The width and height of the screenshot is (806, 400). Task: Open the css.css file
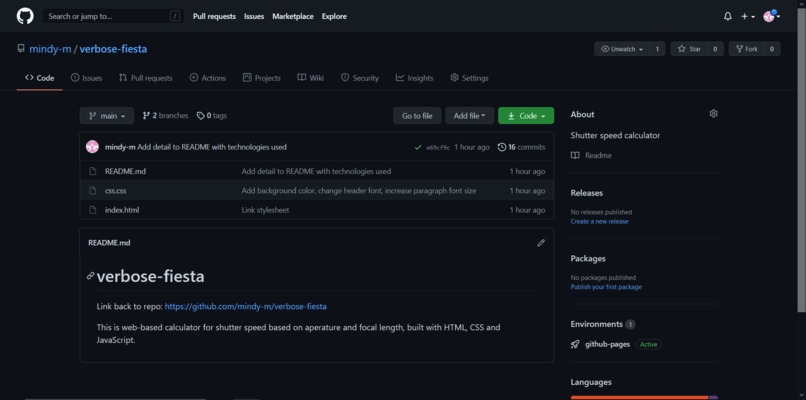pyautogui.click(x=116, y=191)
